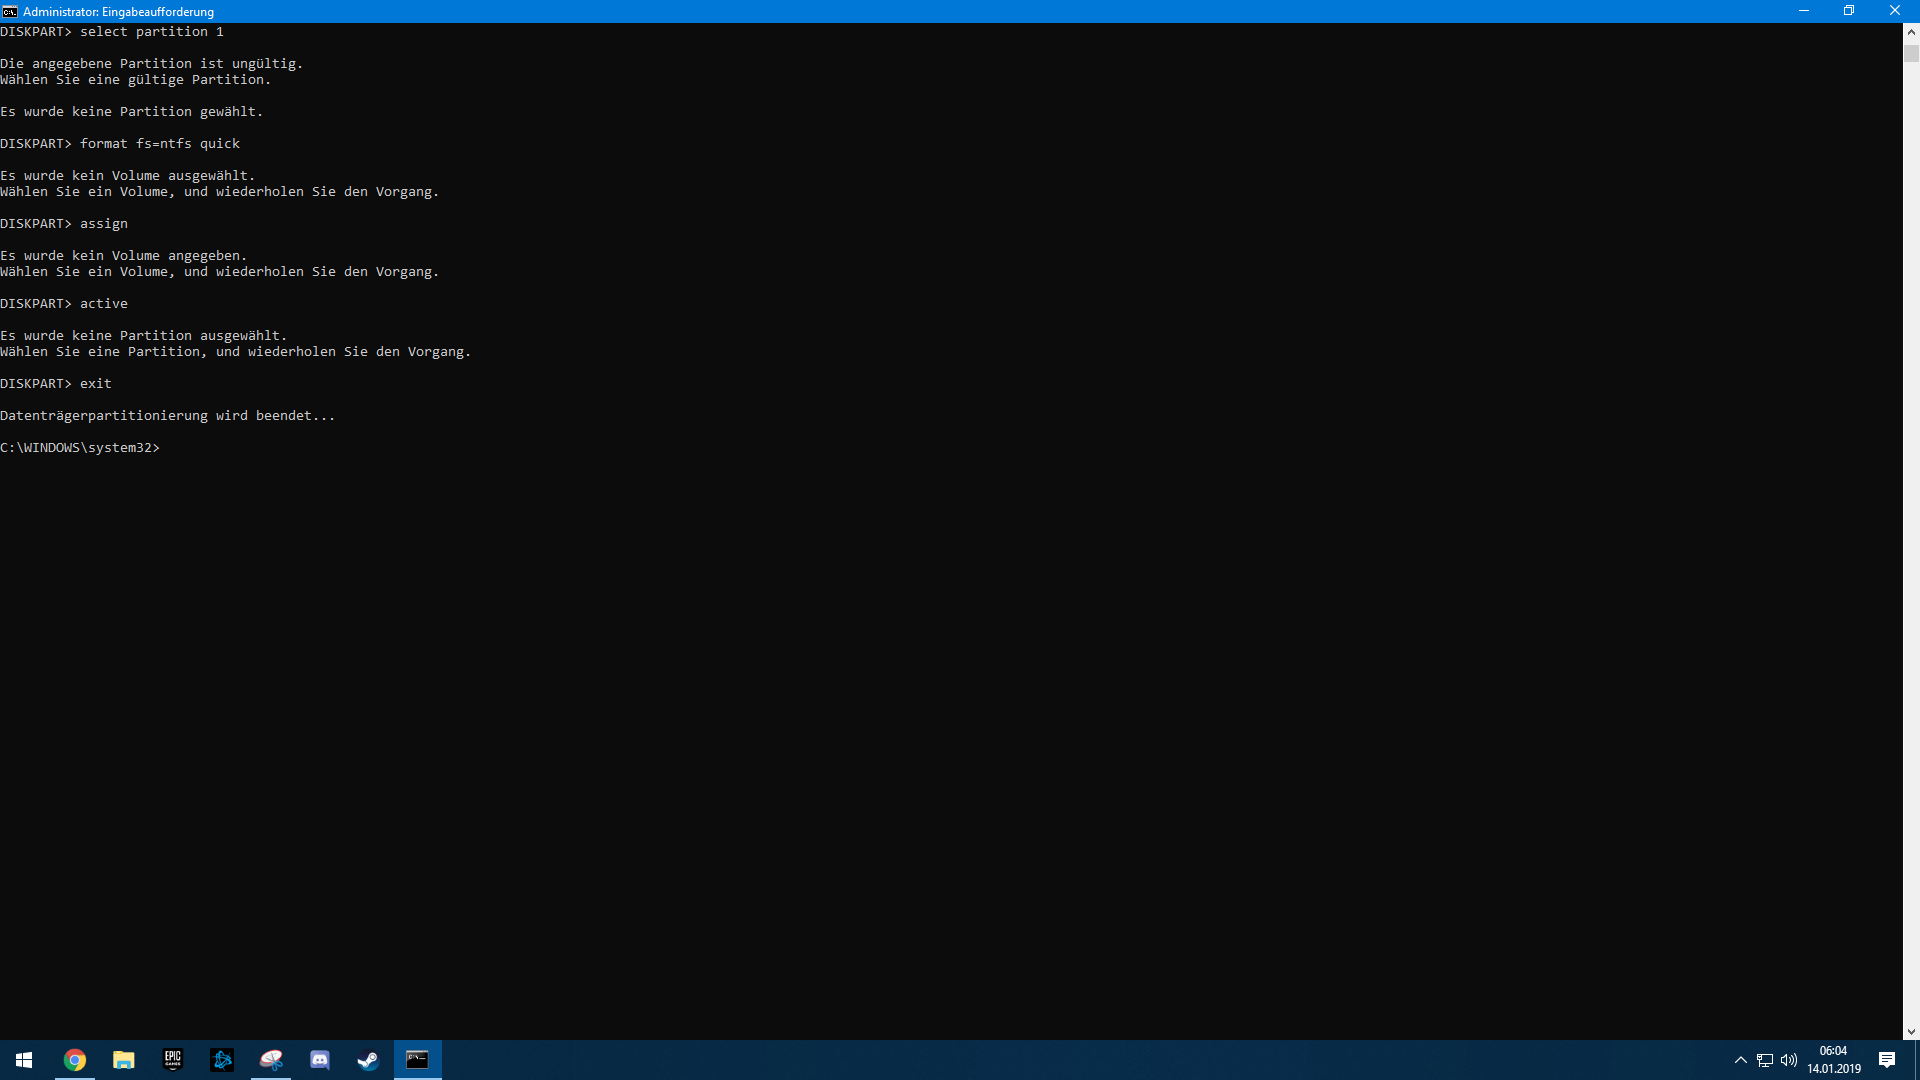The height and width of the screenshot is (1080, 1920).
Task: Open Steam from the taskbar
Action: [x=368, y=1060]
